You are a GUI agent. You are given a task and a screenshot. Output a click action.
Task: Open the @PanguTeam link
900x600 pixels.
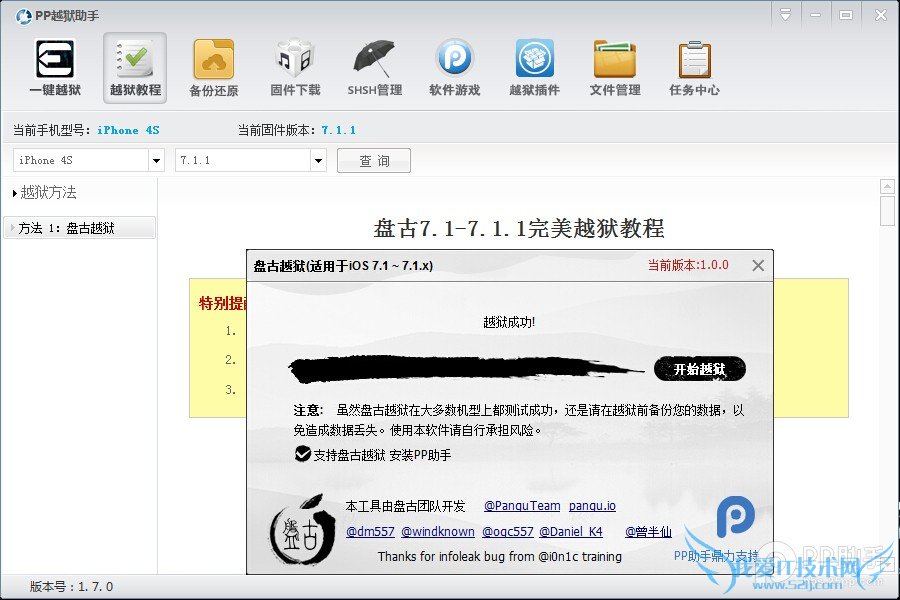(x=521, y=506)
